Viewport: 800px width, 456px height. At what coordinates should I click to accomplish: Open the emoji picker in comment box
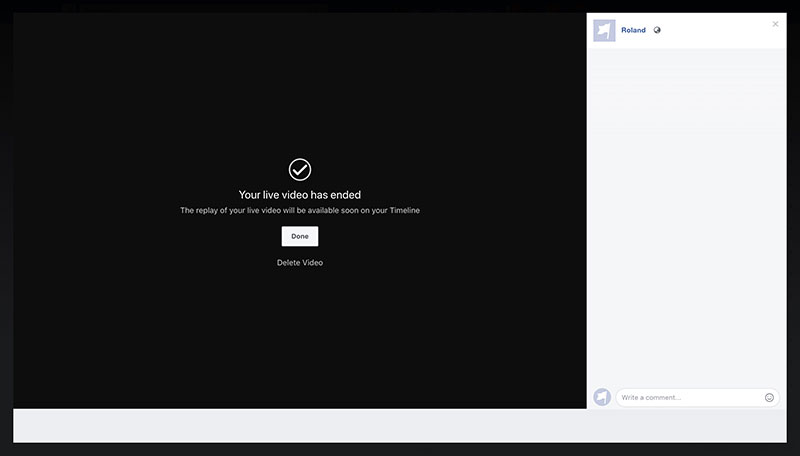point(769,397)
